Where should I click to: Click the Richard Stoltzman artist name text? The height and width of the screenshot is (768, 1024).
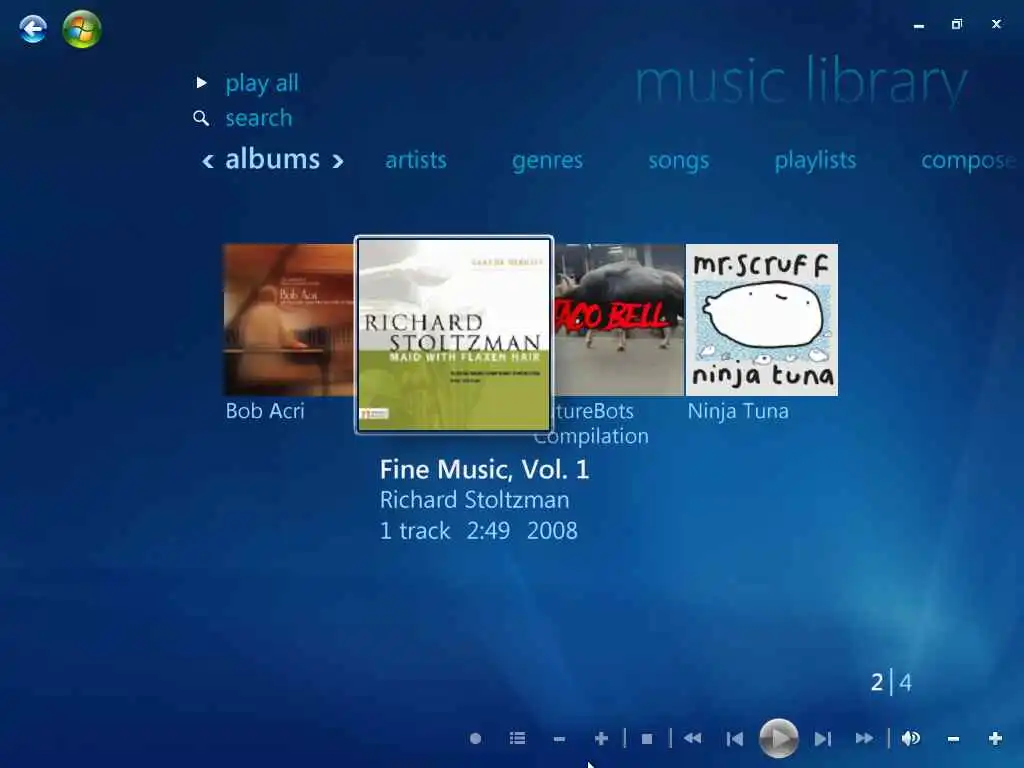click(x=474, y=500)
